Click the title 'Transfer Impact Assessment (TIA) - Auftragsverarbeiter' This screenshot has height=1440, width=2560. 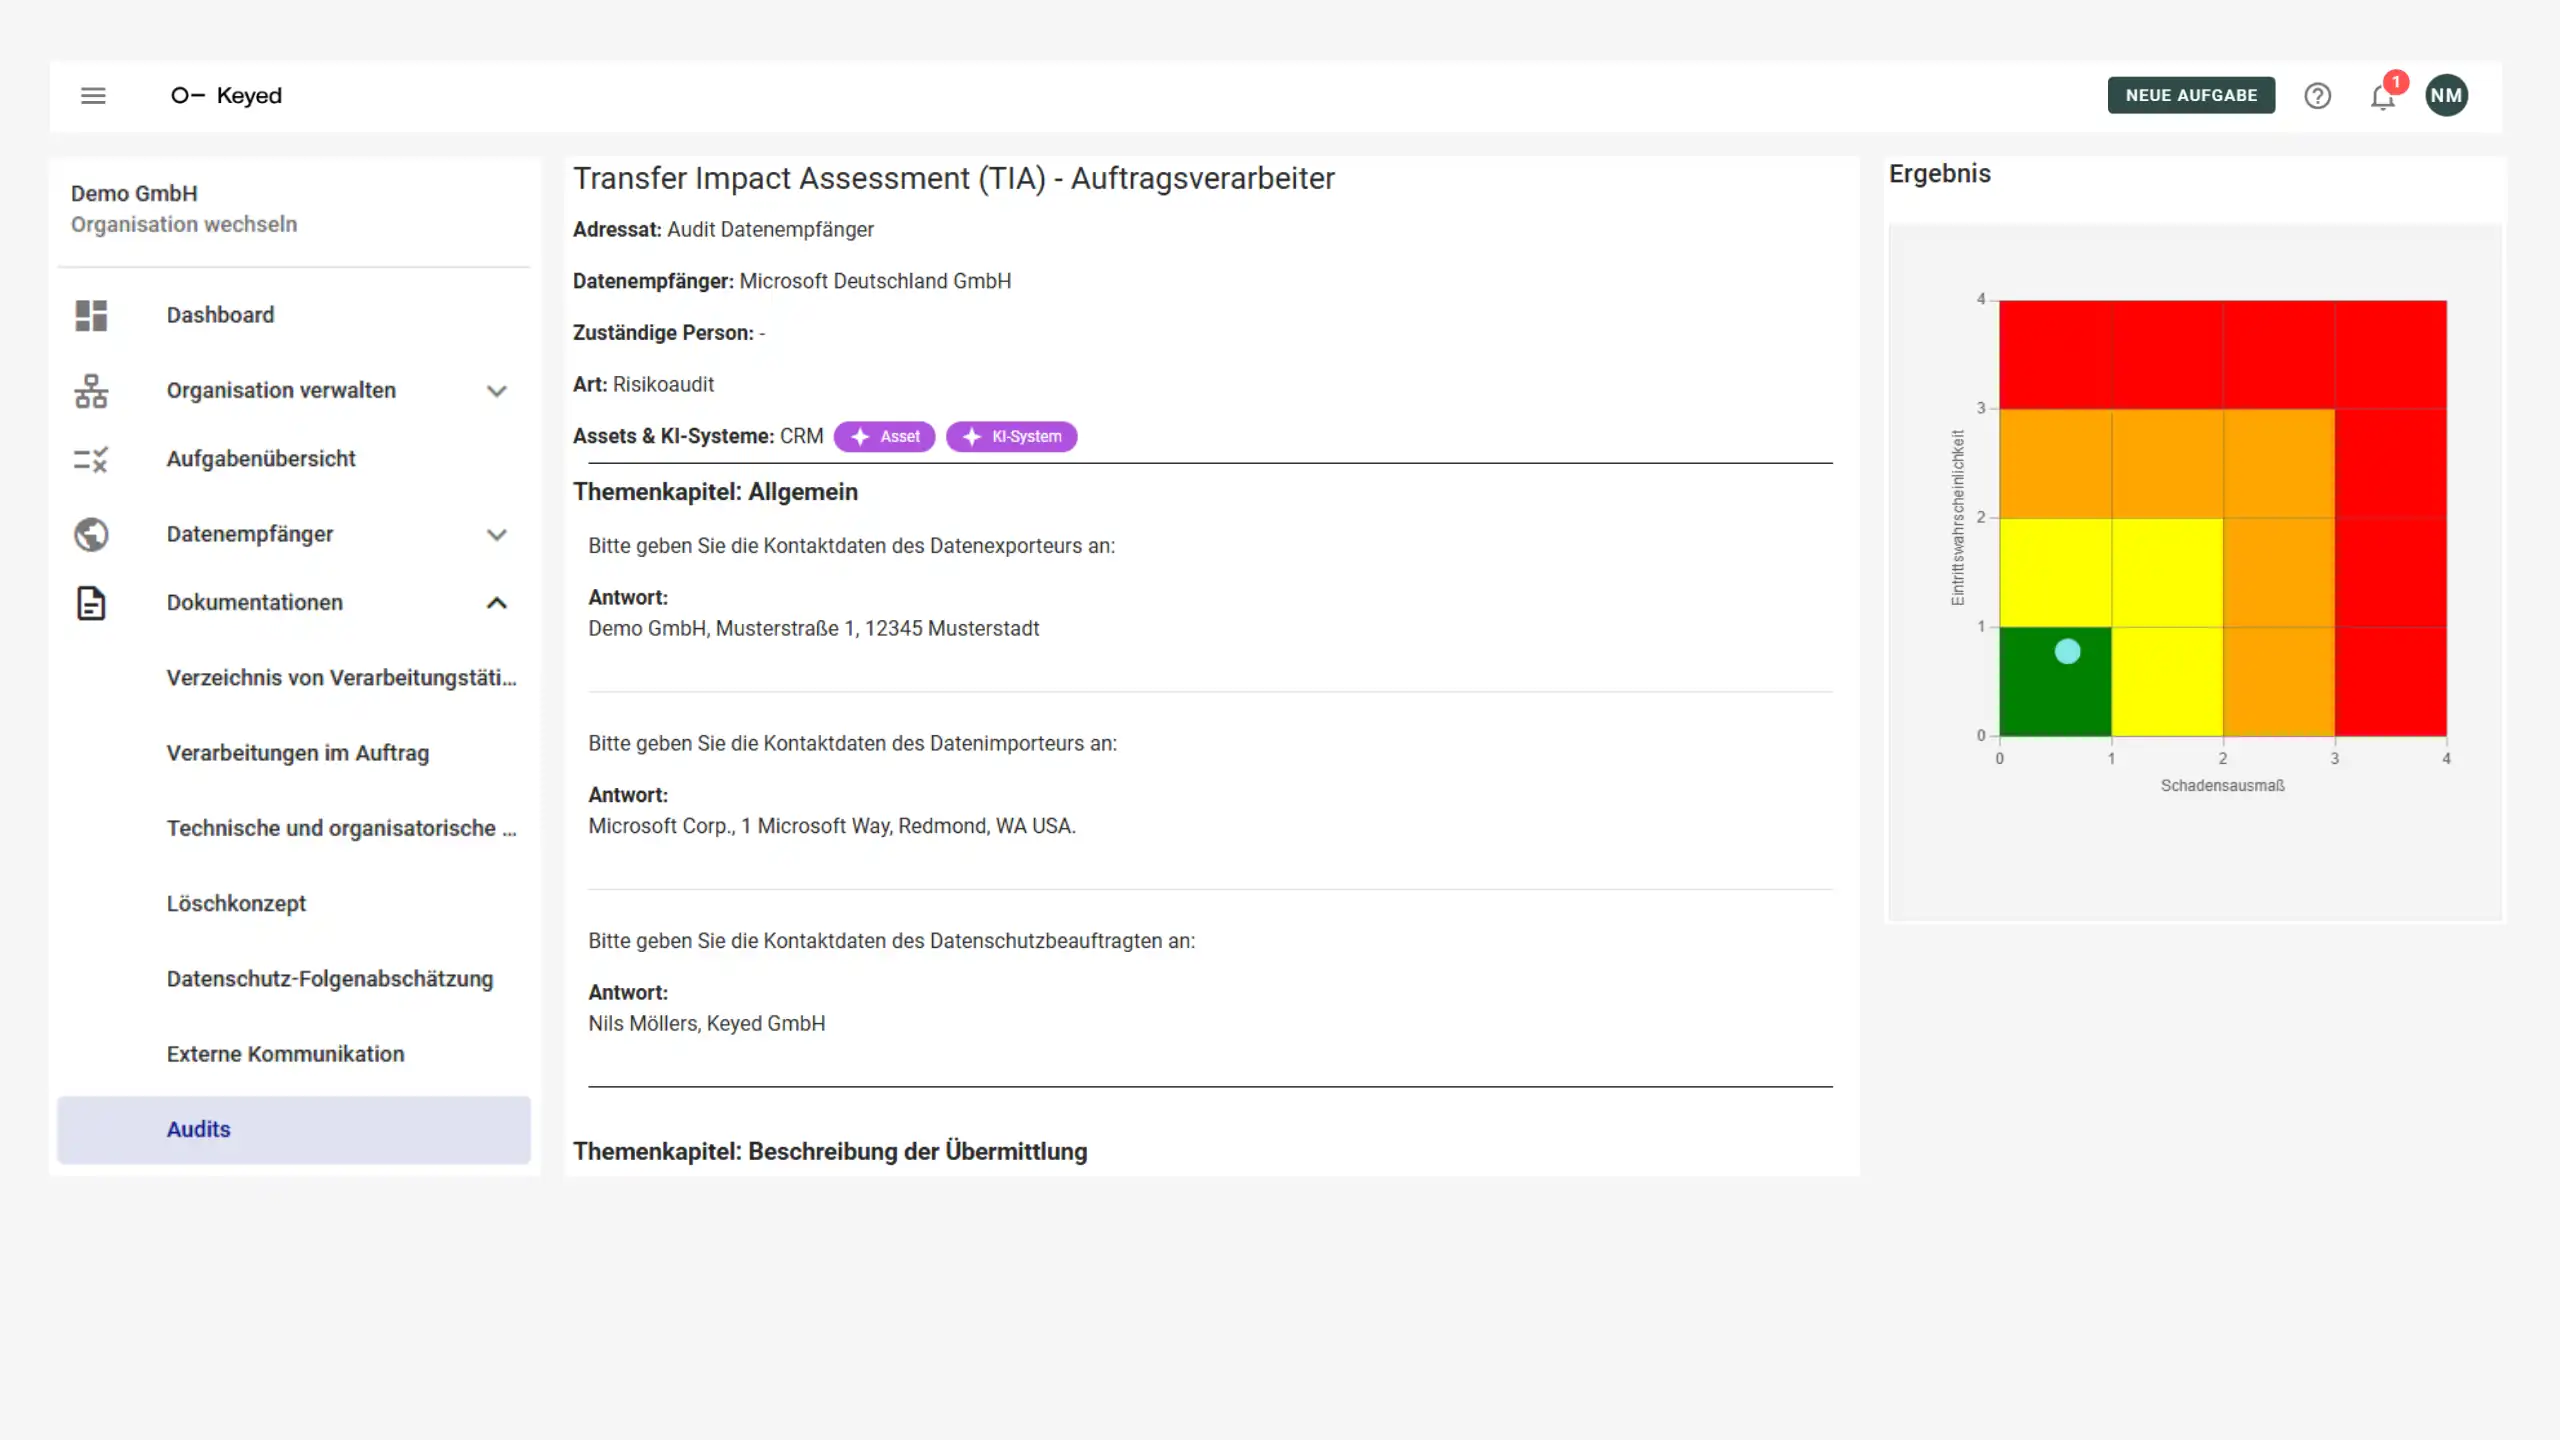(x=954, y=179)
